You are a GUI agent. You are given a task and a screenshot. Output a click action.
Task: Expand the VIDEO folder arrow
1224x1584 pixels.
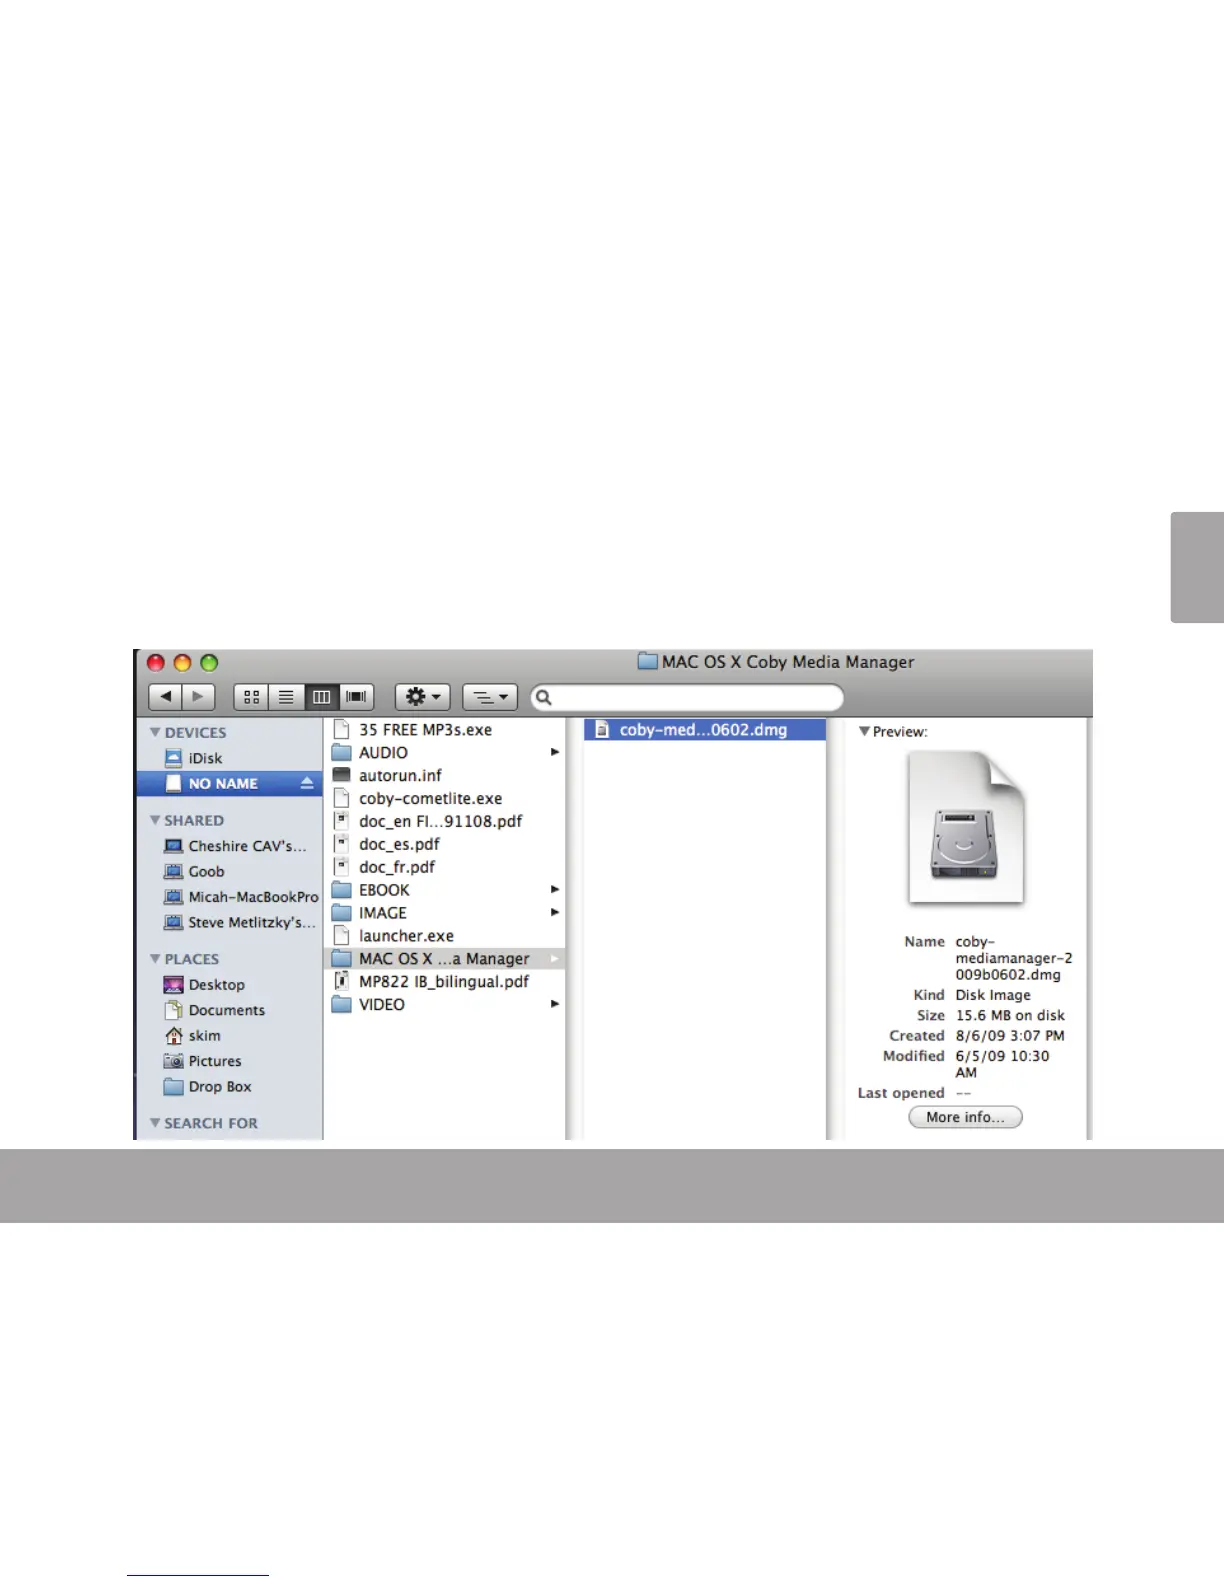tap(554, 1004)
